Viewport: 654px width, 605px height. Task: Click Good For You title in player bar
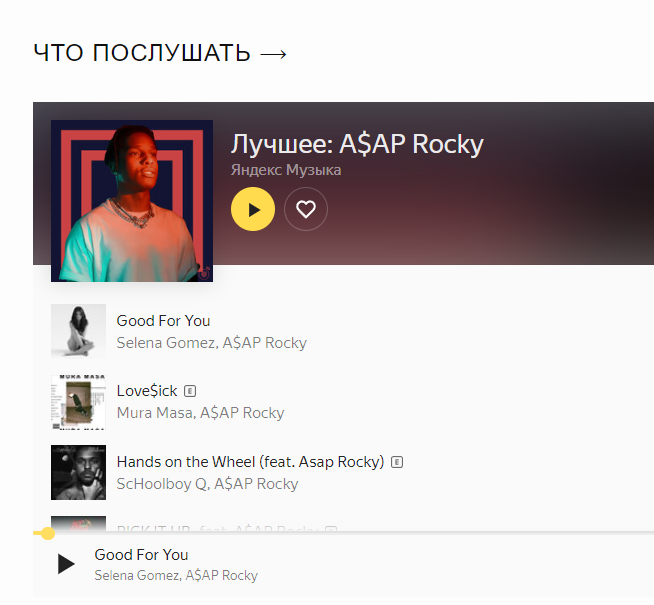tap(141, 555)
